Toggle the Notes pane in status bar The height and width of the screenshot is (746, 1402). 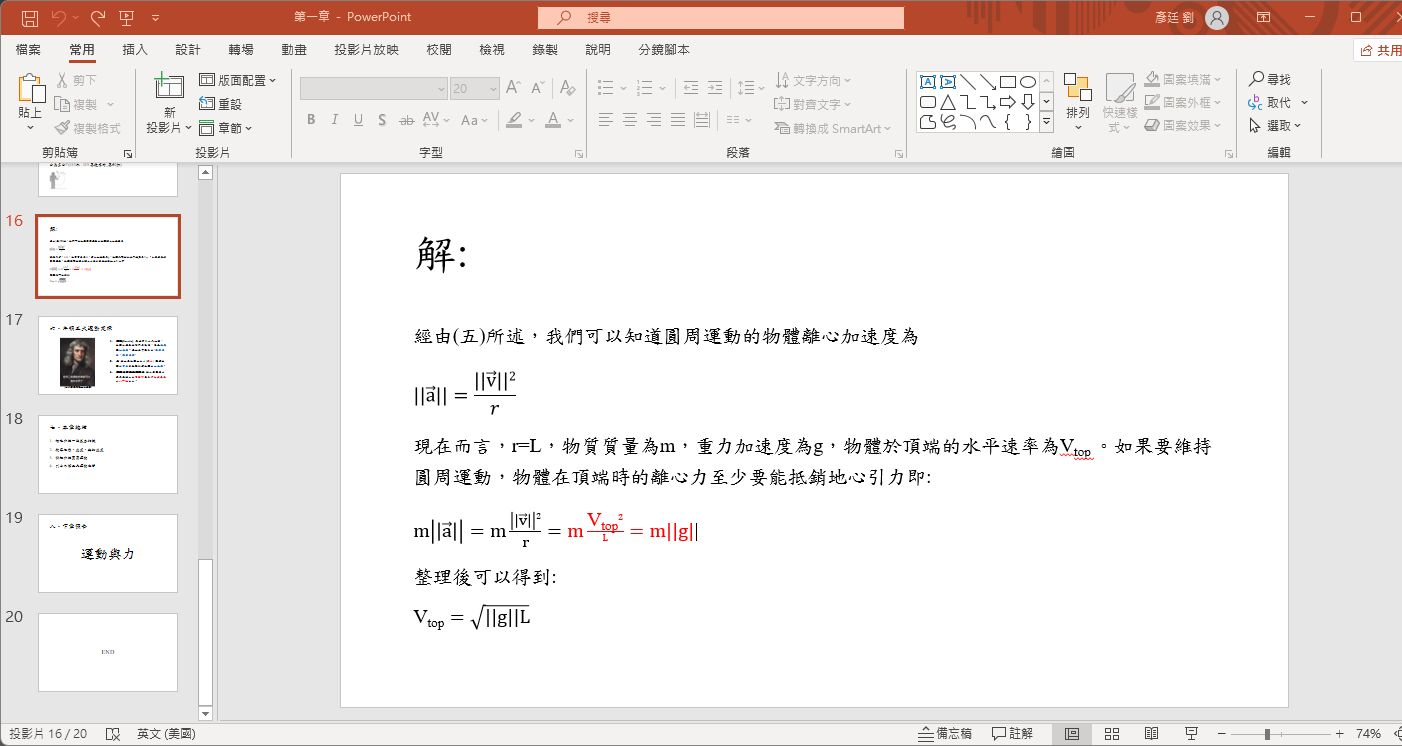pos(945,734)
